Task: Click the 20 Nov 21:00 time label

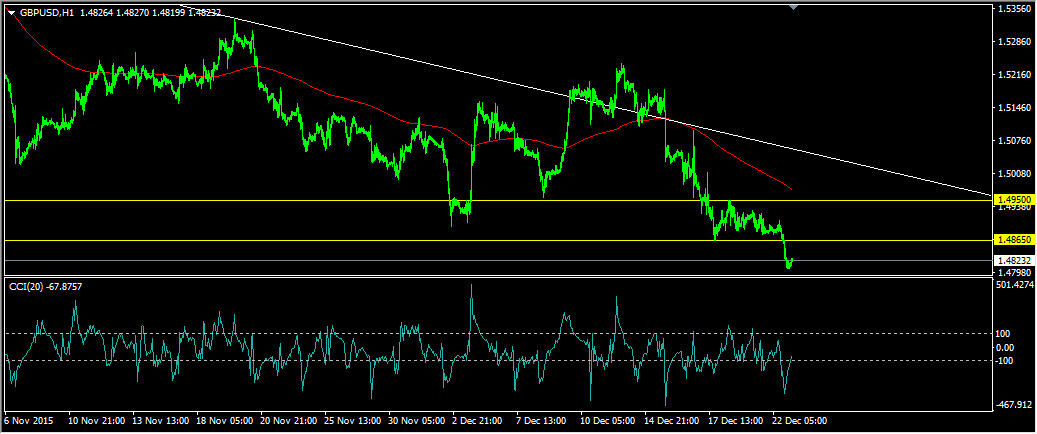Action: click(x=286, y=421)
